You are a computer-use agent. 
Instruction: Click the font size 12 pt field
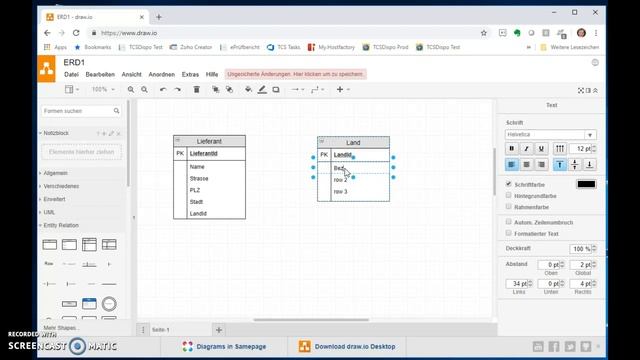tap(581, 149)
